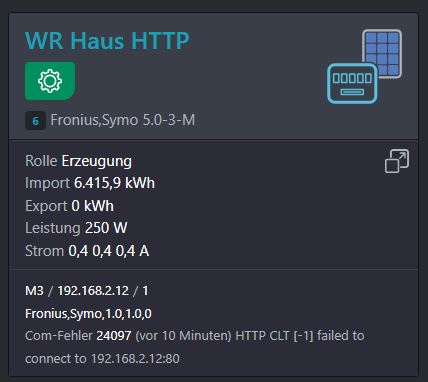
Task: Click the Fronius,Symo,1.0,1.0,0 firmware line
Action: pyautogui.click(x=88, y=314)
